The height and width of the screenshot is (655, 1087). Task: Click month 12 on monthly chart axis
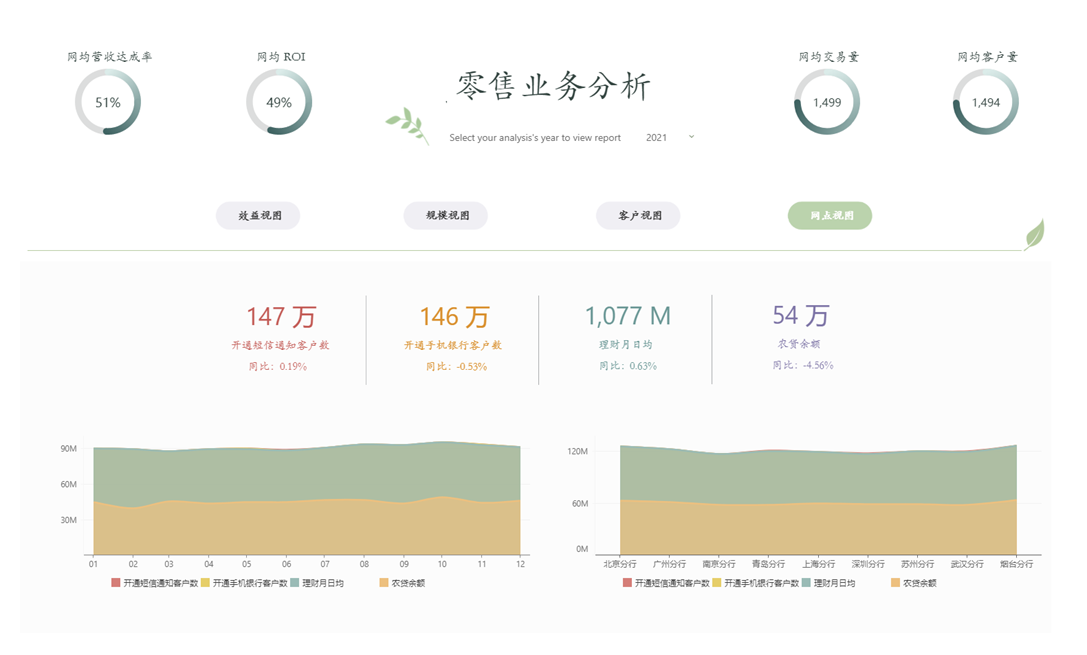521,564
